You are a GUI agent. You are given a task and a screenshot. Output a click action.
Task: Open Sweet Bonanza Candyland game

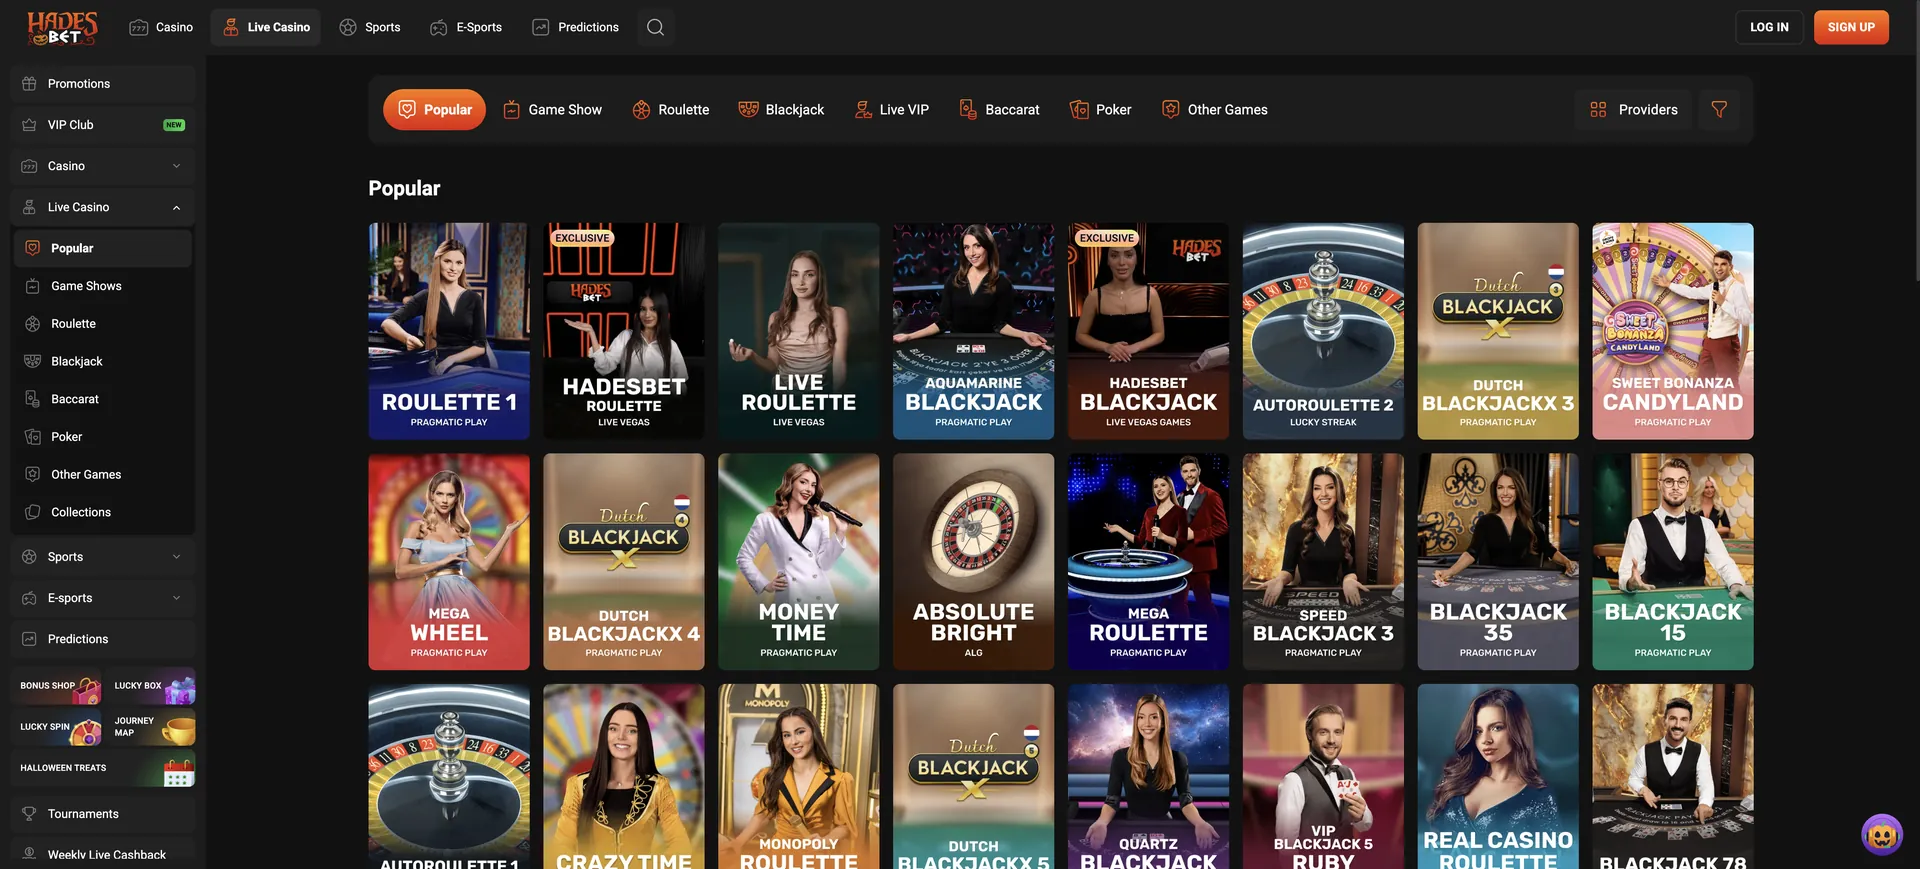(1673, 331)
